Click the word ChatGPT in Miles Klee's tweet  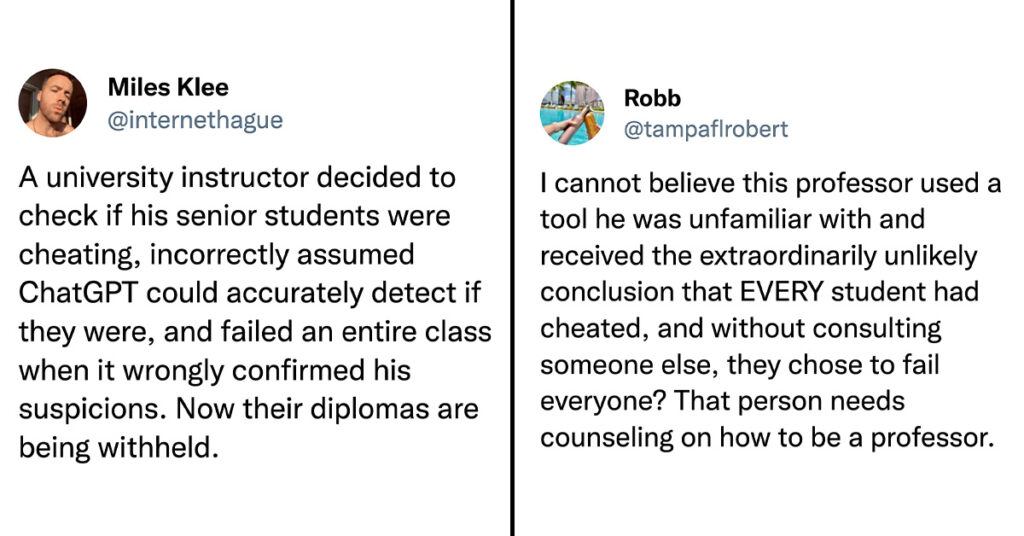pyautogui.click(x=78, y=293)
